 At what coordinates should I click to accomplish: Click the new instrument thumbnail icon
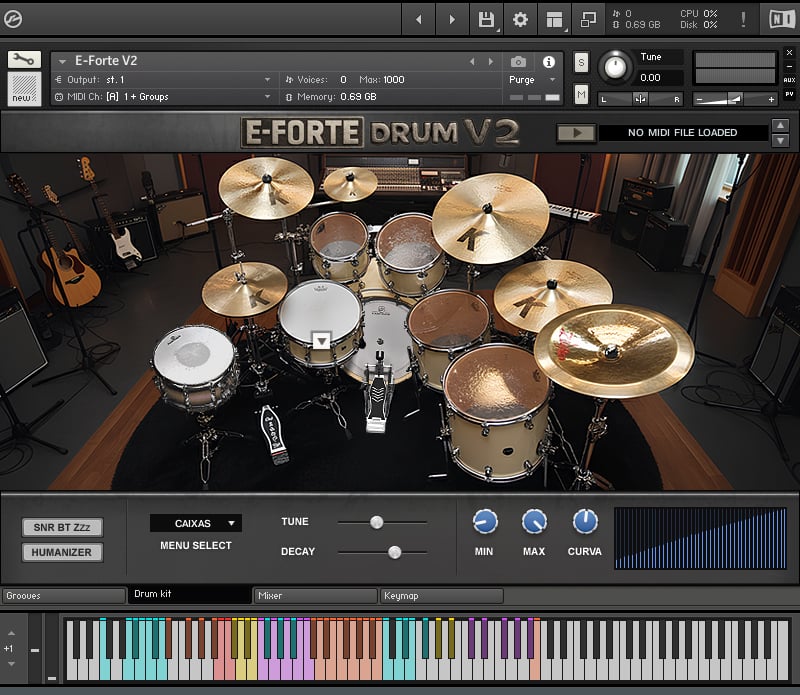[24, 88]
